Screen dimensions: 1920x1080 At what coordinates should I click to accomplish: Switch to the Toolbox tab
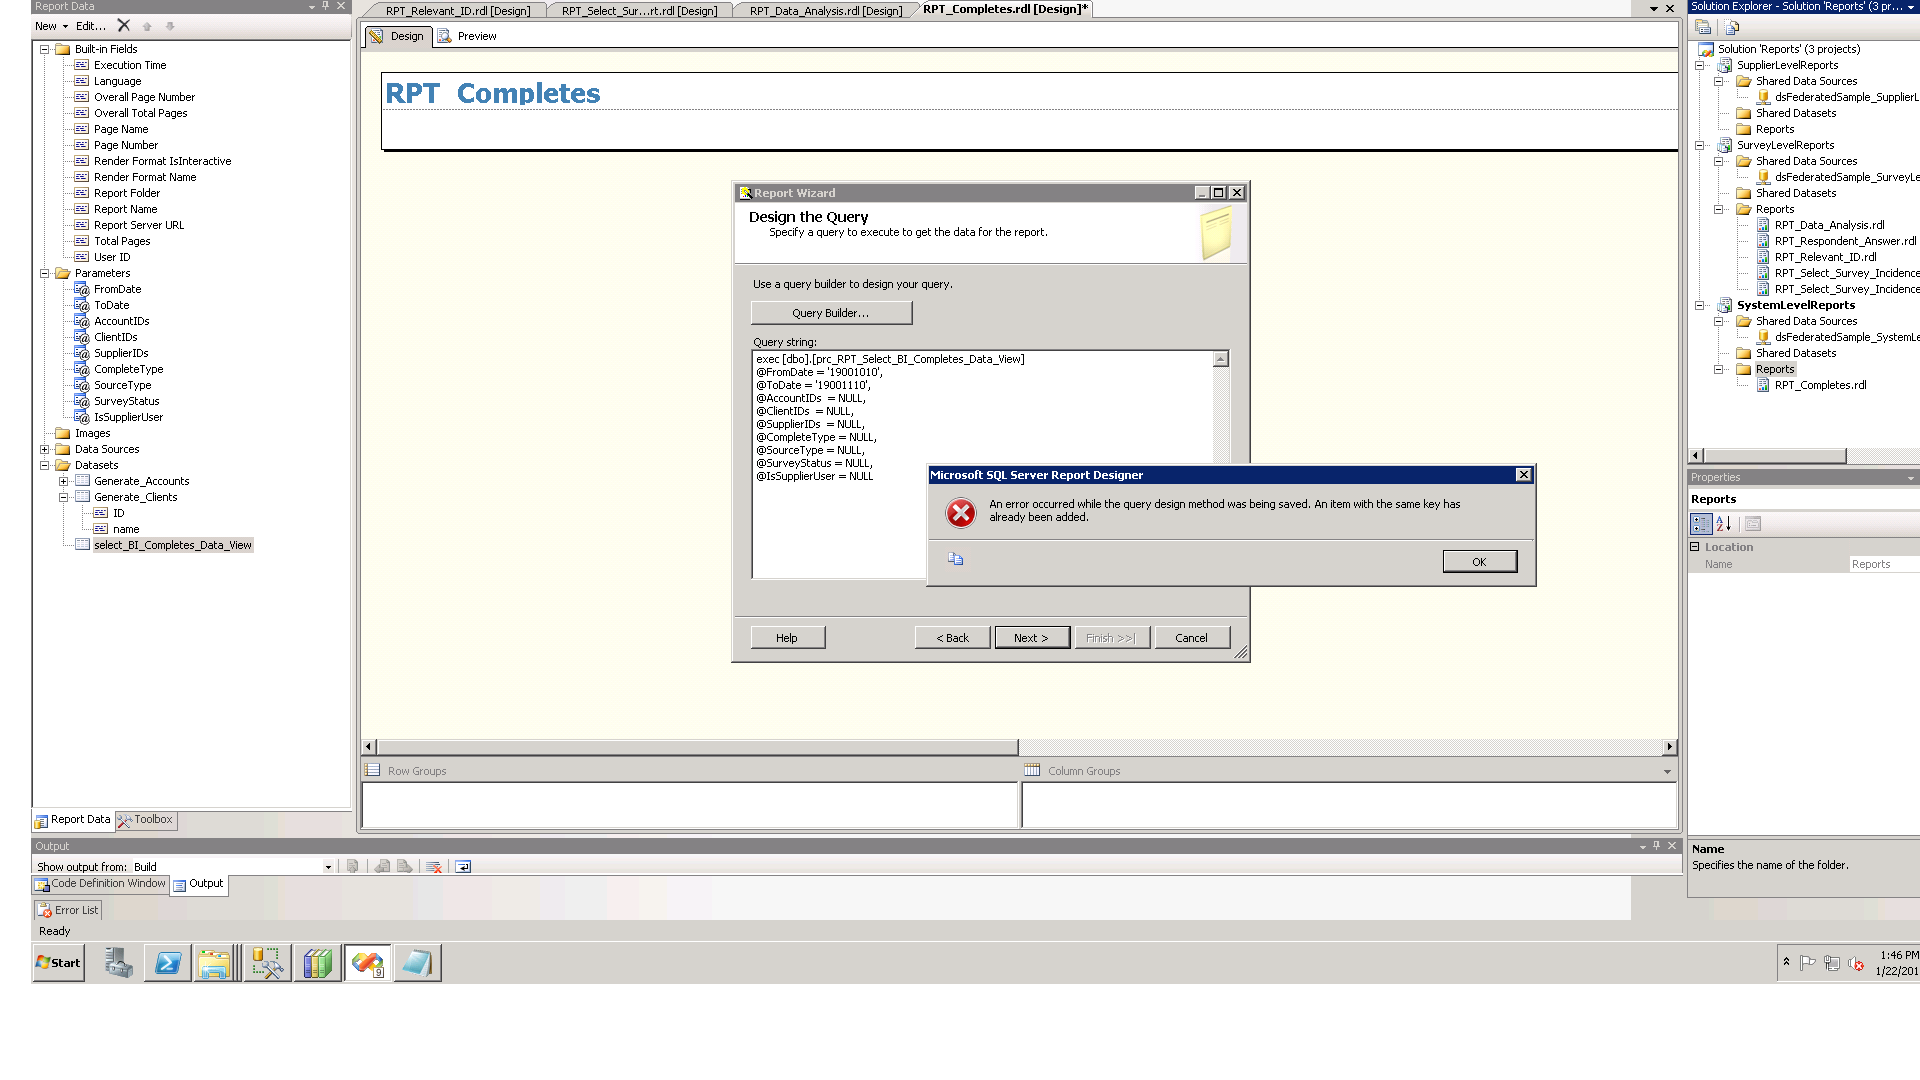coord(145,820)
